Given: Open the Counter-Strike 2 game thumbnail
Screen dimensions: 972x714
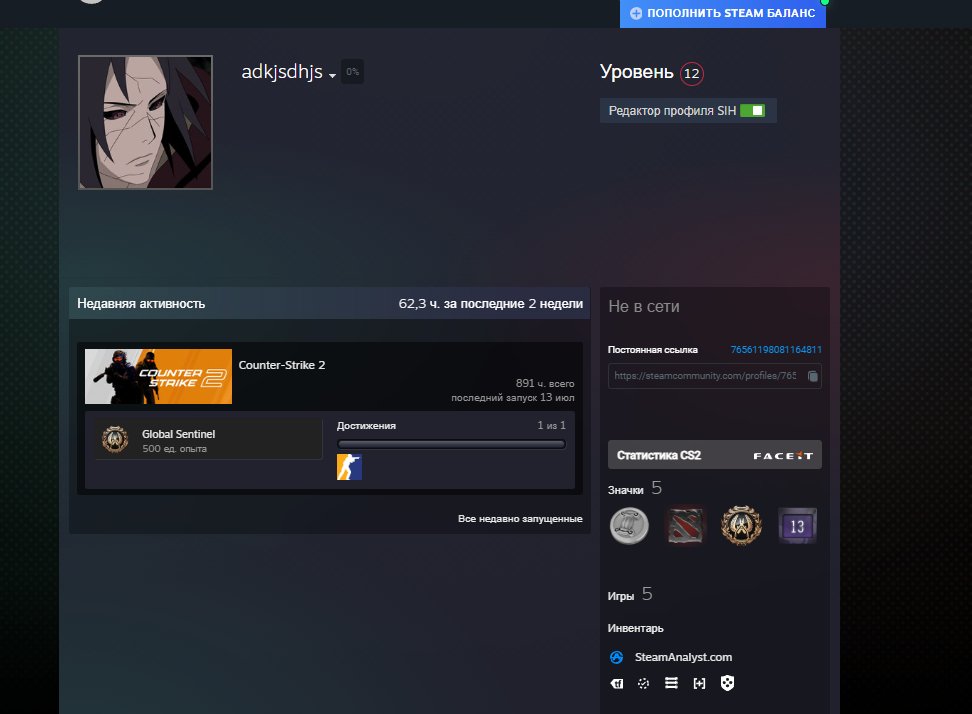Looking at the screenshot, I should click(158, 376).
